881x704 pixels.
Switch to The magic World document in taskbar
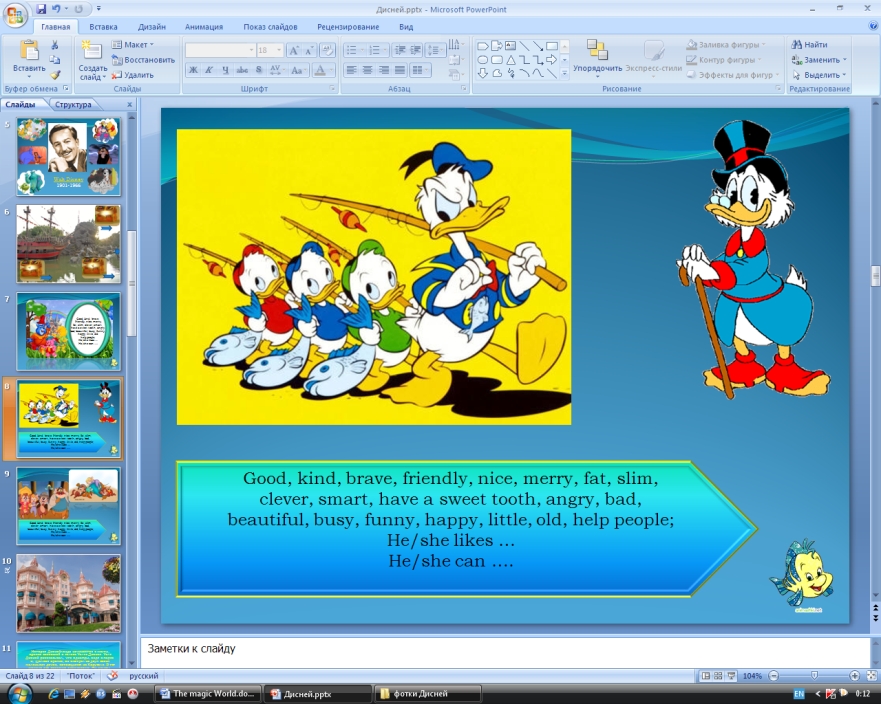pyautogui.click(x=208, y=694)
